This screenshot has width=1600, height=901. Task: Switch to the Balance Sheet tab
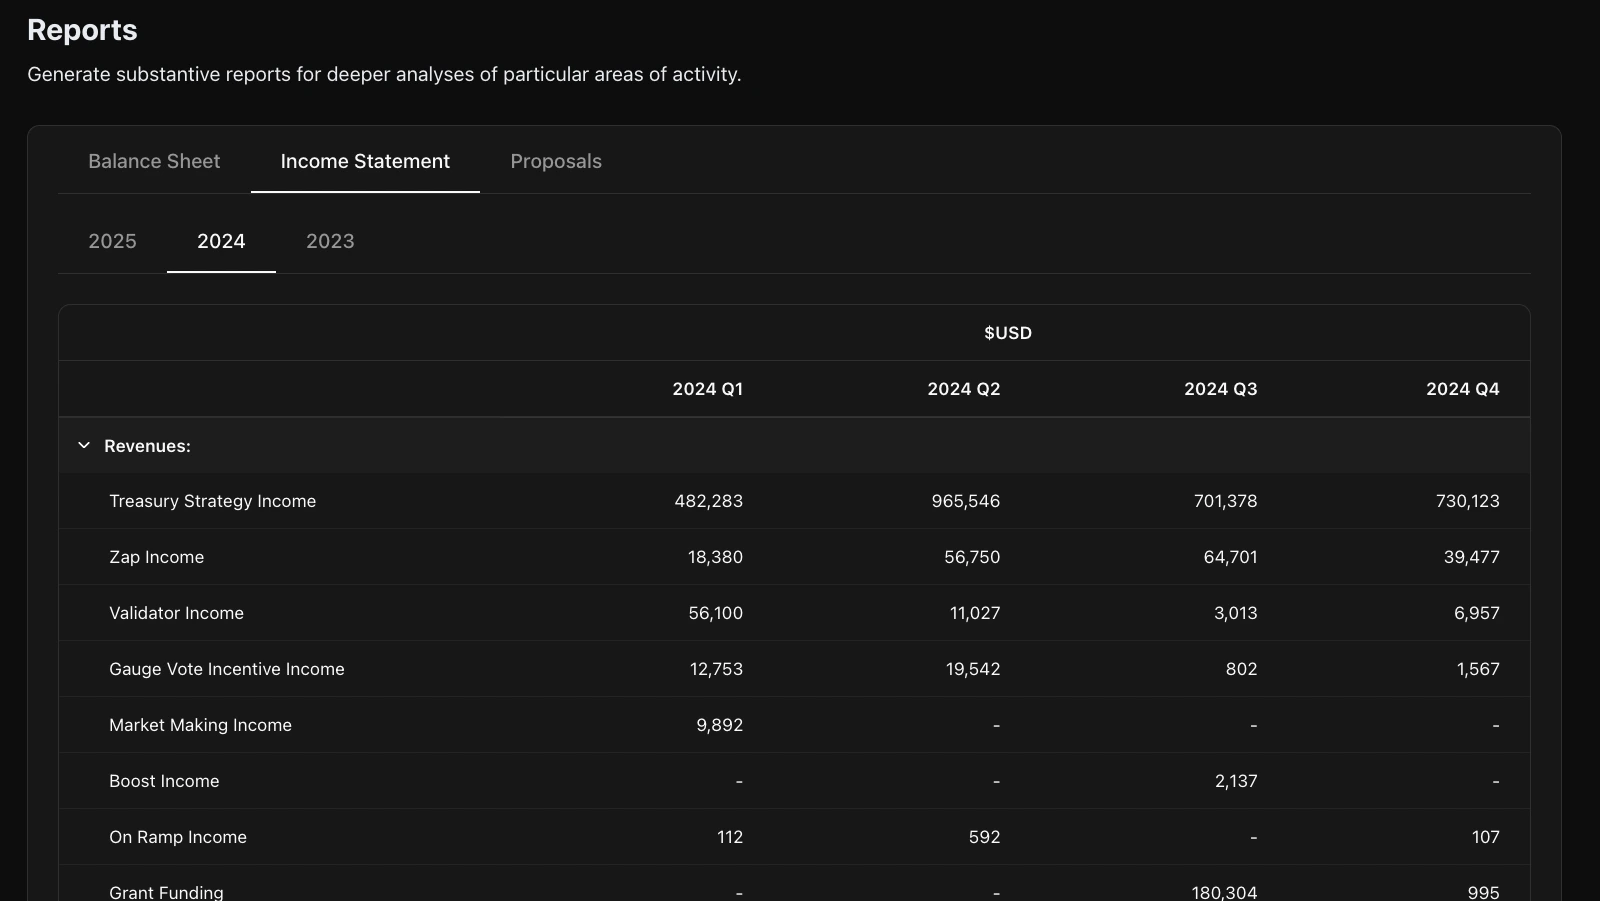154,161
